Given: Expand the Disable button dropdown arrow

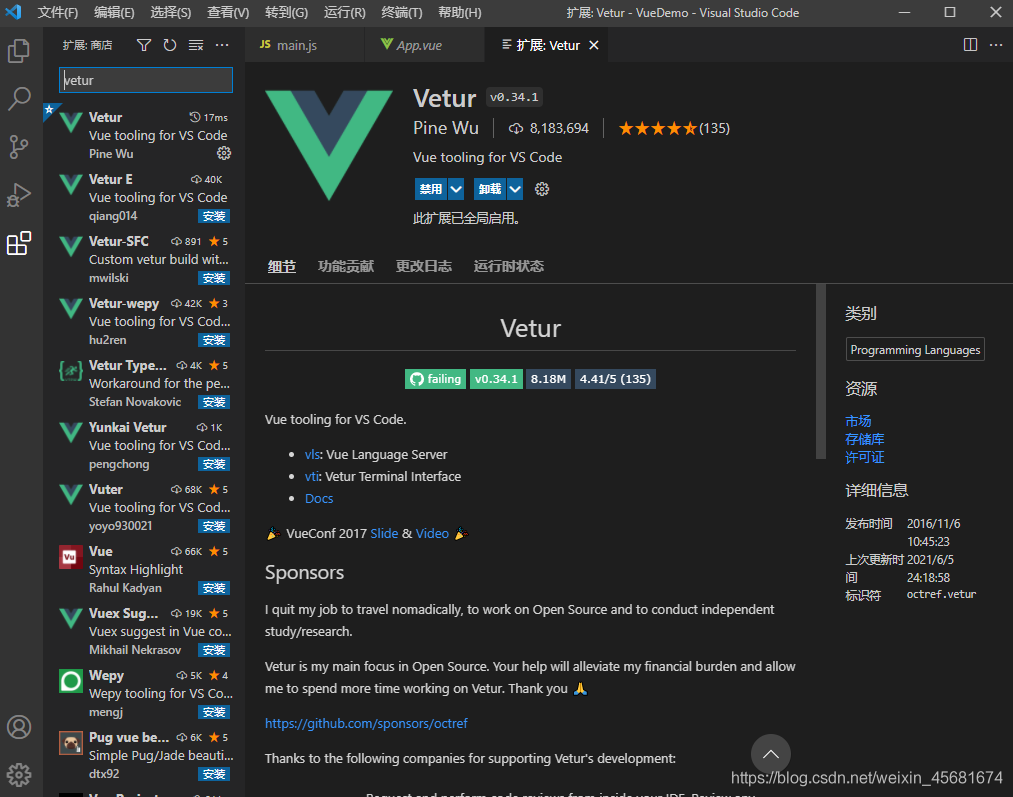Looking at the screenshot, I should tap(456, 189).
